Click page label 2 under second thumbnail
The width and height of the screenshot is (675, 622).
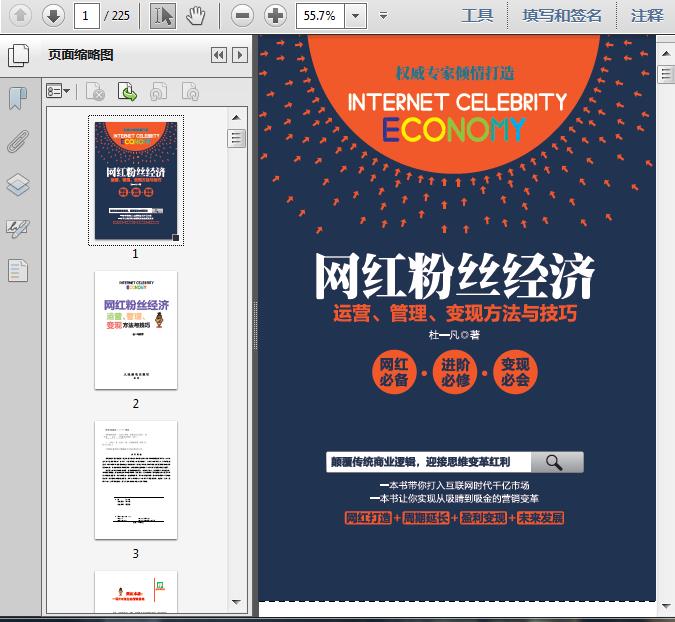pyautogui.click(x=136, y=403)
